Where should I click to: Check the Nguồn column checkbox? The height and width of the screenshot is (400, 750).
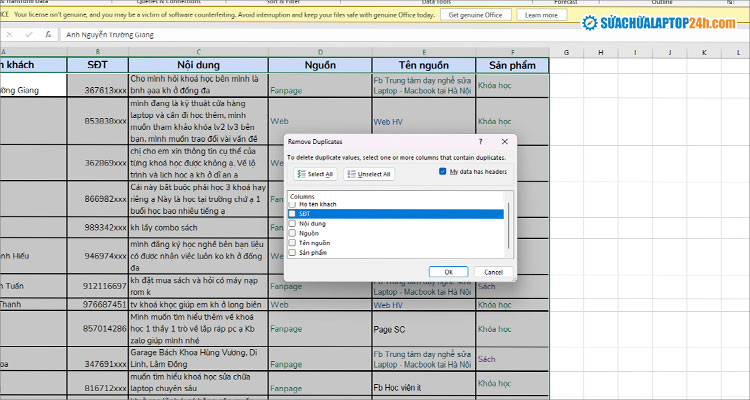tap(292, 233)
